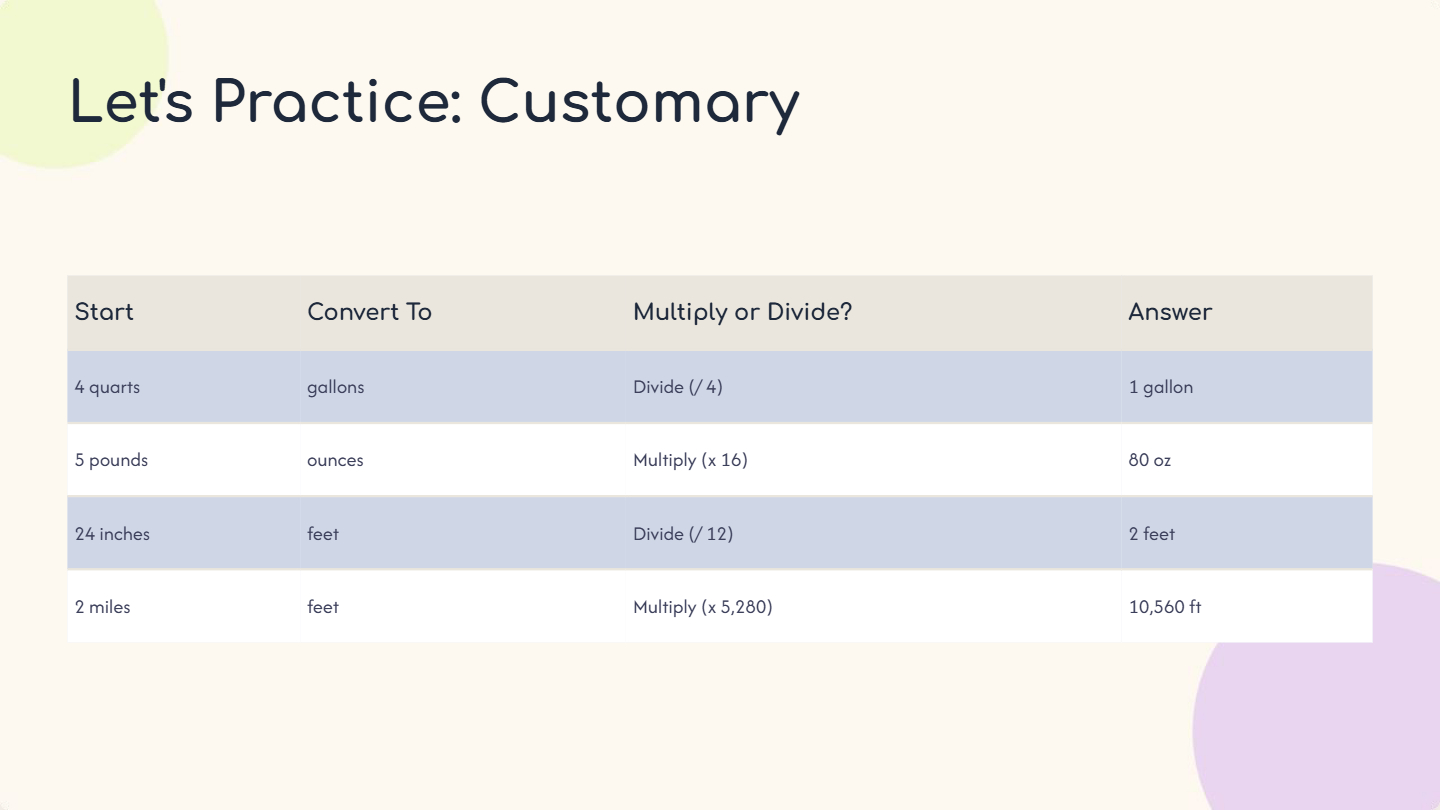Select the "10,560 ft" answer cell

click(1165, 607)
